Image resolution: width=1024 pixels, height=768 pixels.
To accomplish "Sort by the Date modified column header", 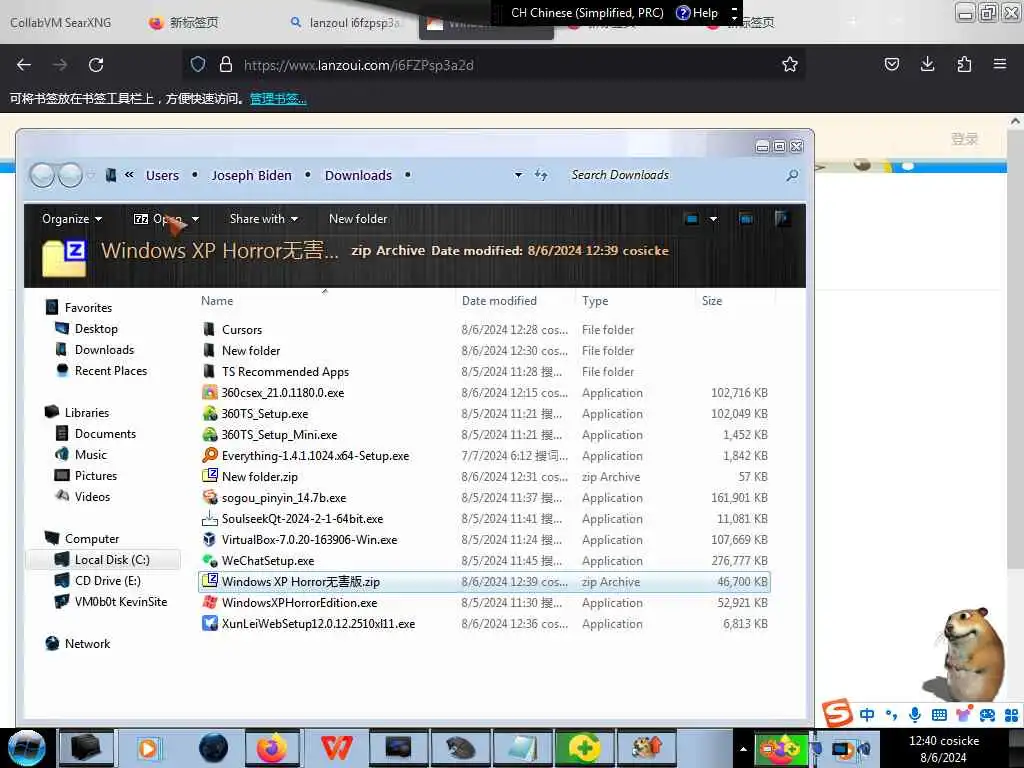I will pos(499,301).
